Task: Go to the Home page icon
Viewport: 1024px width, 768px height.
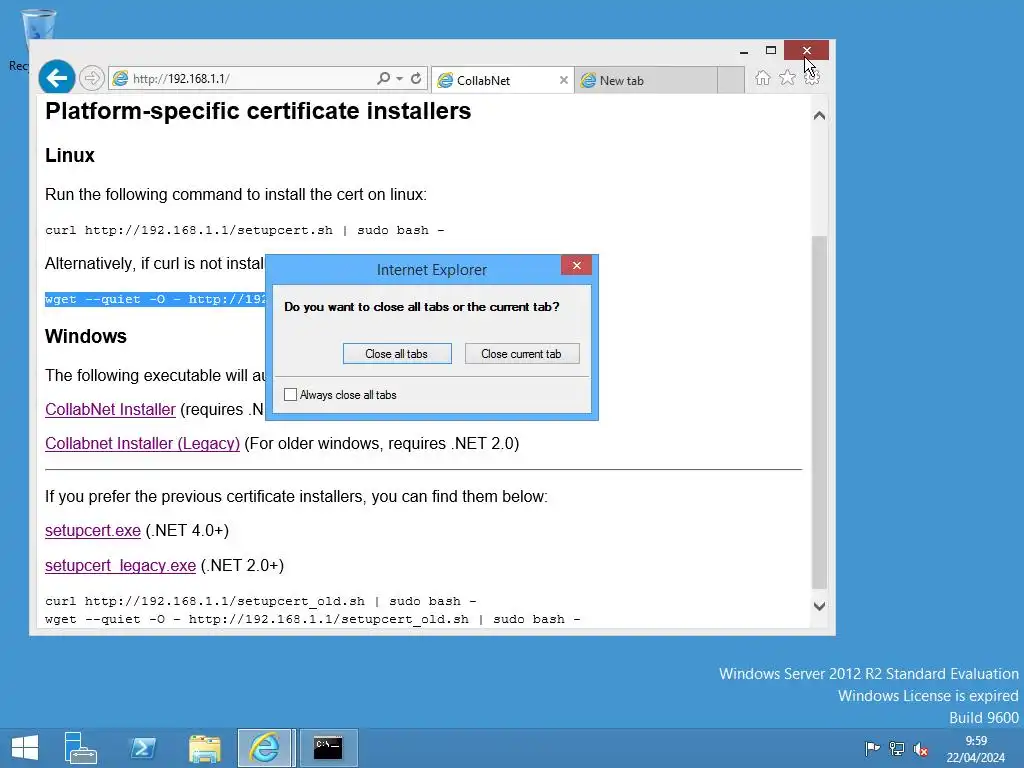Action: 762,78
